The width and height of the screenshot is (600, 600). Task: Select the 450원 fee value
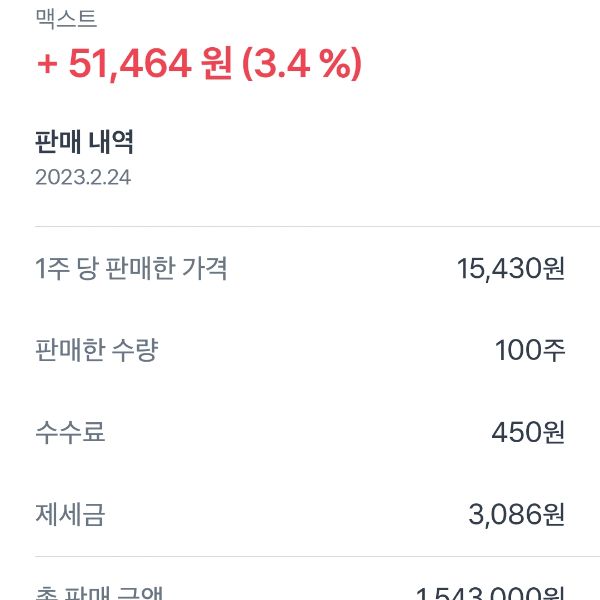528,432
